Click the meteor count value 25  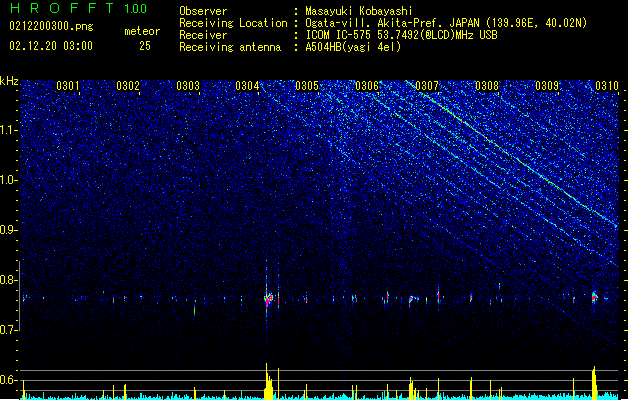point(145,46)
